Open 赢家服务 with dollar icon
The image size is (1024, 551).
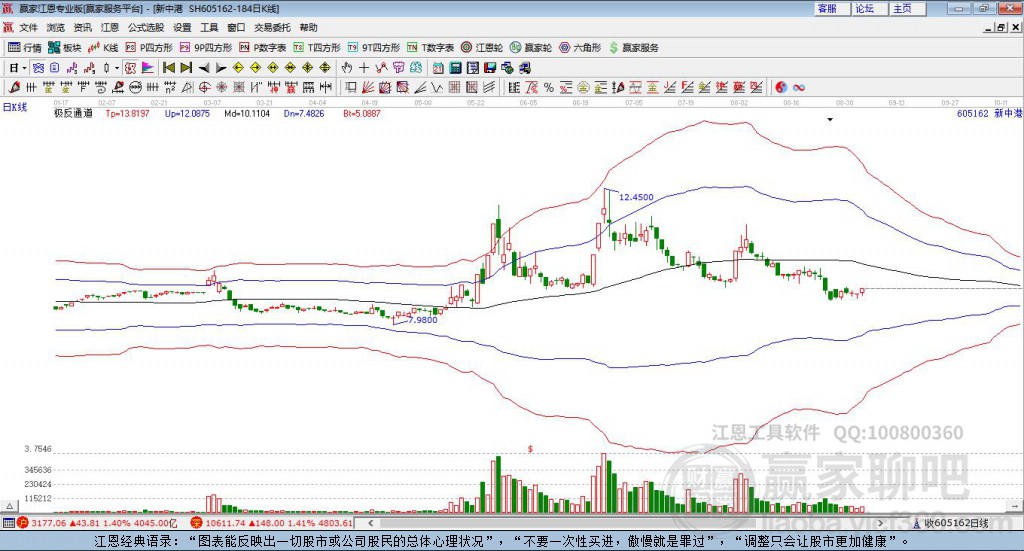pyautogui.click(x=633, y=48)
